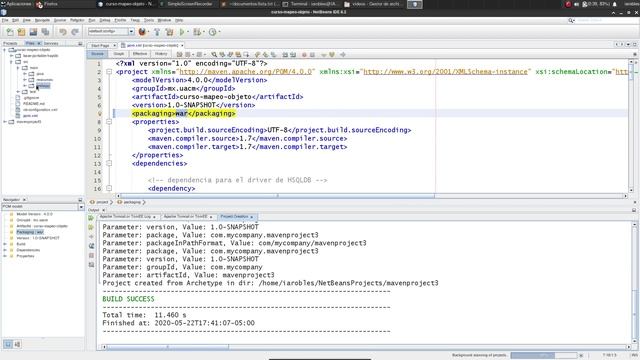Click the search magnifier icon beside top-right search field
Image resolution: width=640 pixels, height=360 pixels.
click(x=571, y=20)
